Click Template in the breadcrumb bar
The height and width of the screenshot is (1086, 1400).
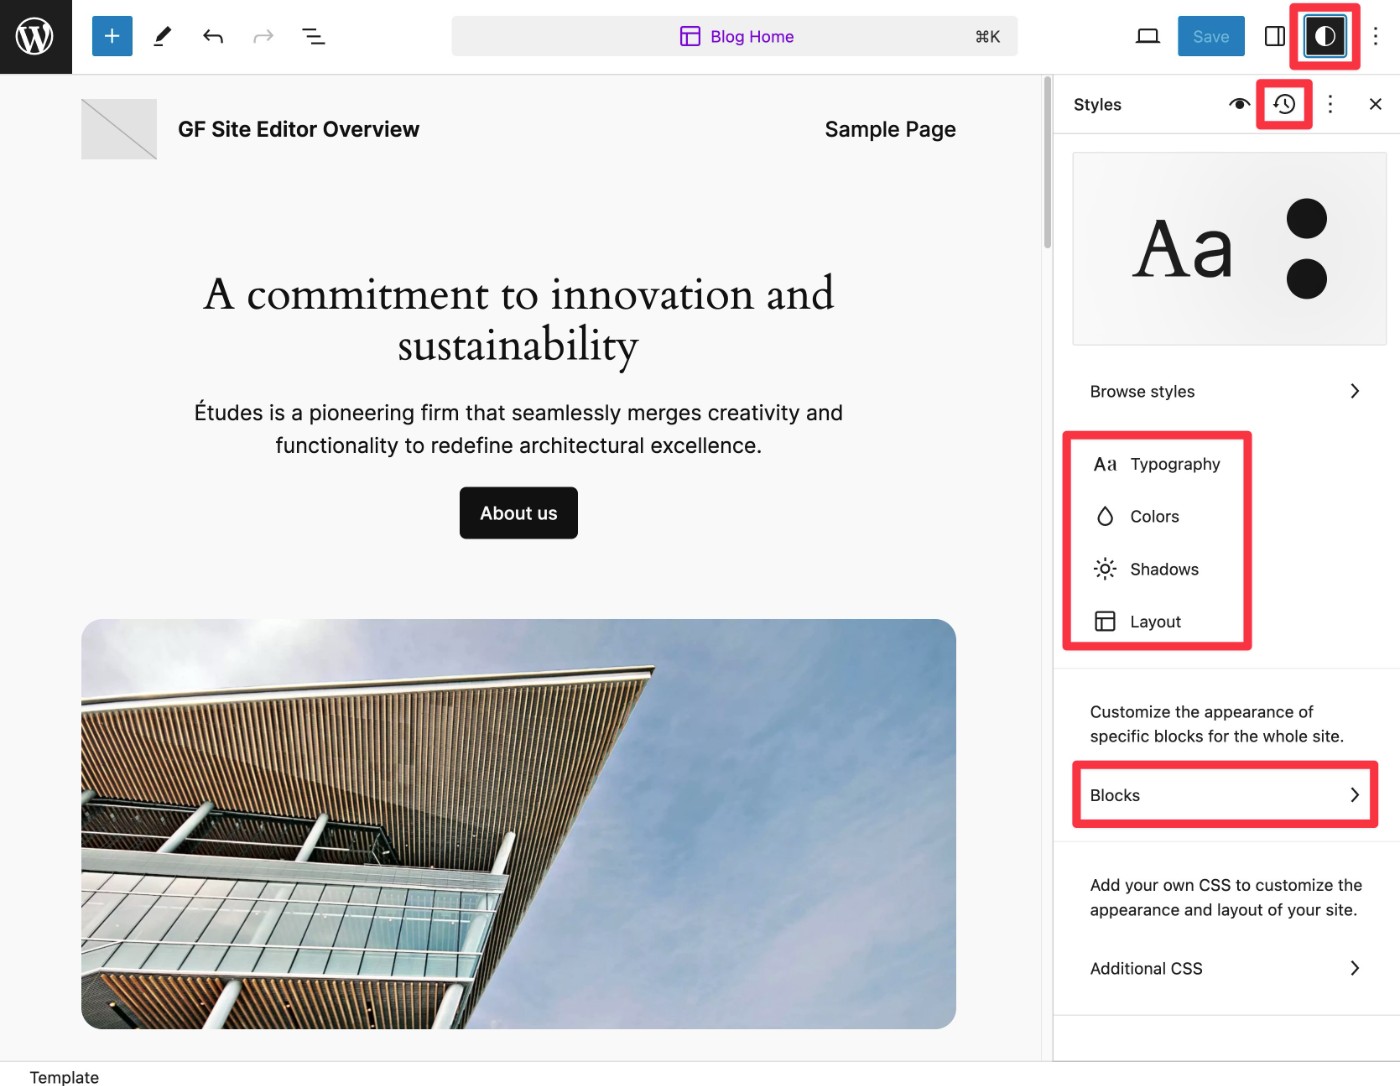tap(64, 1077)
